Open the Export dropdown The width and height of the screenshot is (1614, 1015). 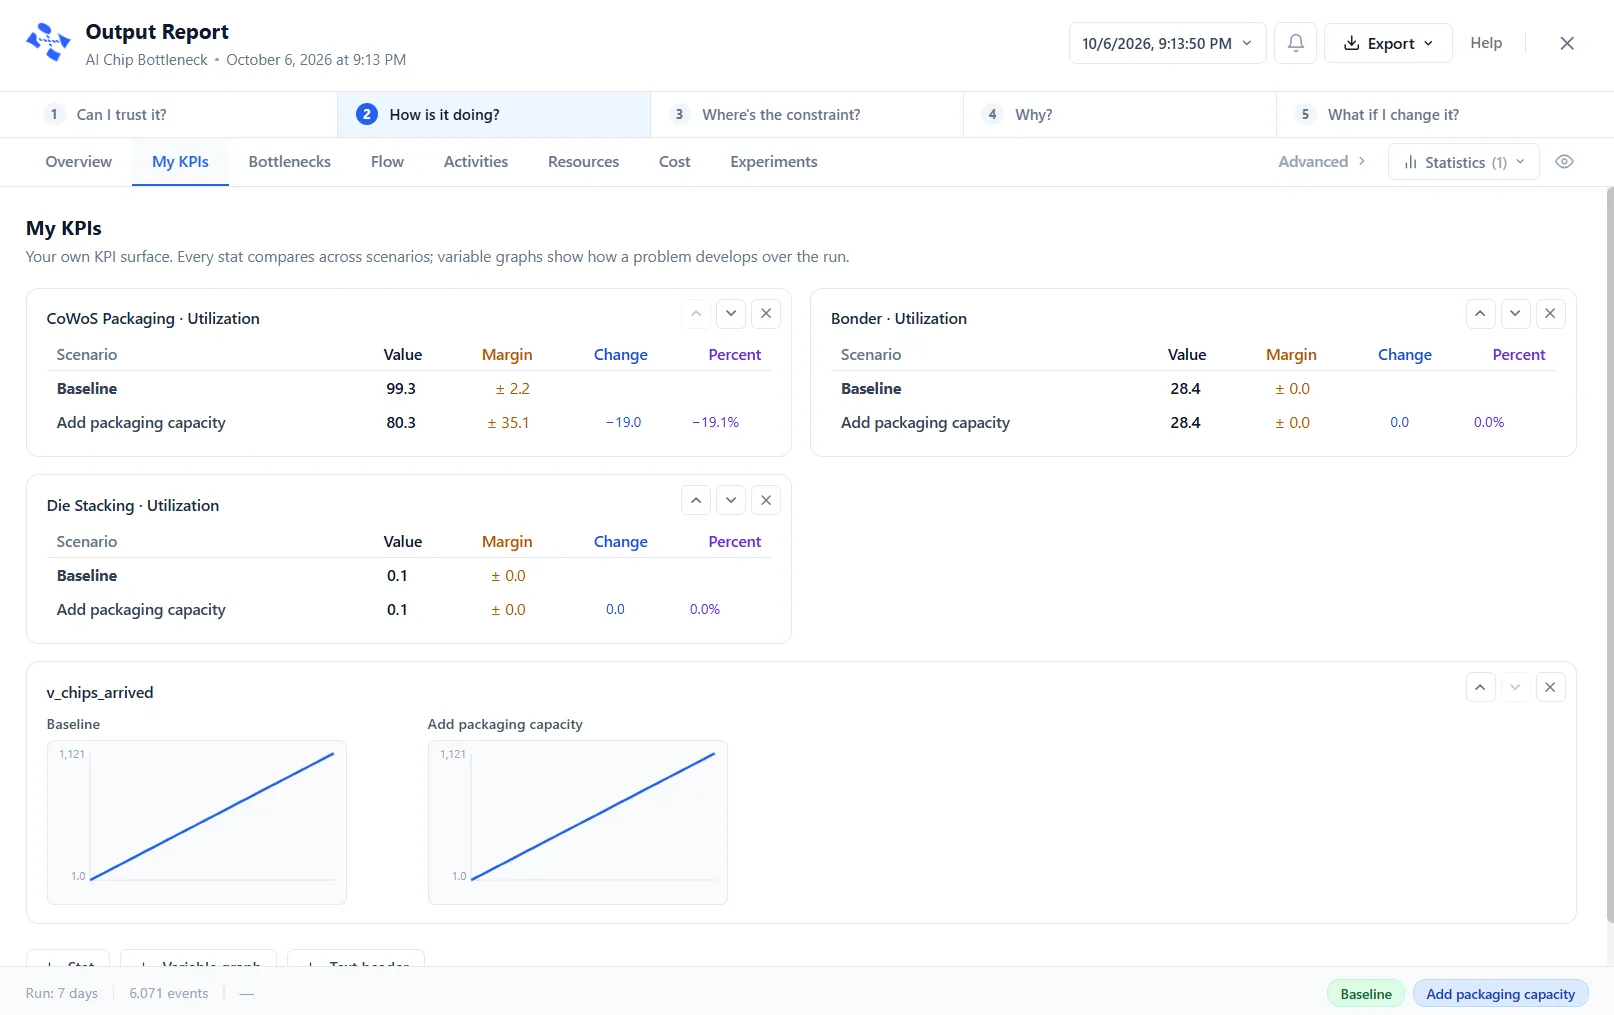click(x=1388, y=43)
